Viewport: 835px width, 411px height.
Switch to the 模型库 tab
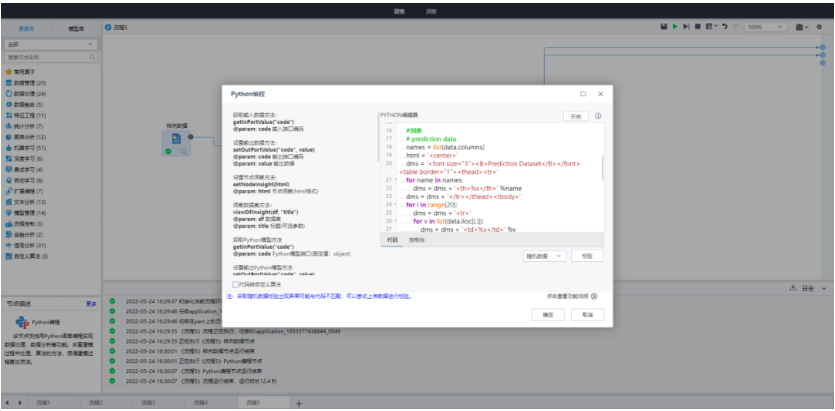pyautogui.click(x=76, y=29)
